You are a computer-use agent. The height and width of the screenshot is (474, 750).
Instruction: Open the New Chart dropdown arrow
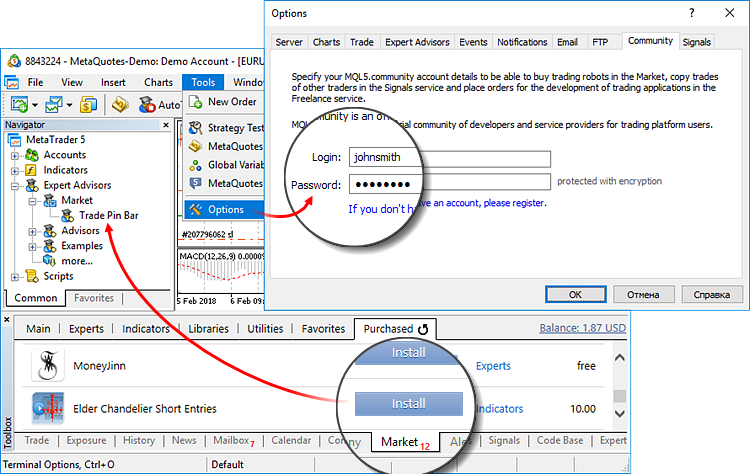click(35, 105)
